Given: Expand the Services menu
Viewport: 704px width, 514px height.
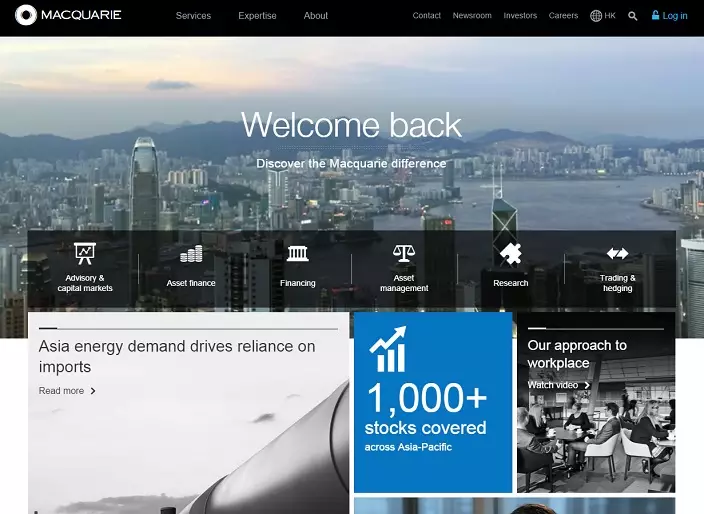Looking at the screenshot, I should 193,16.
